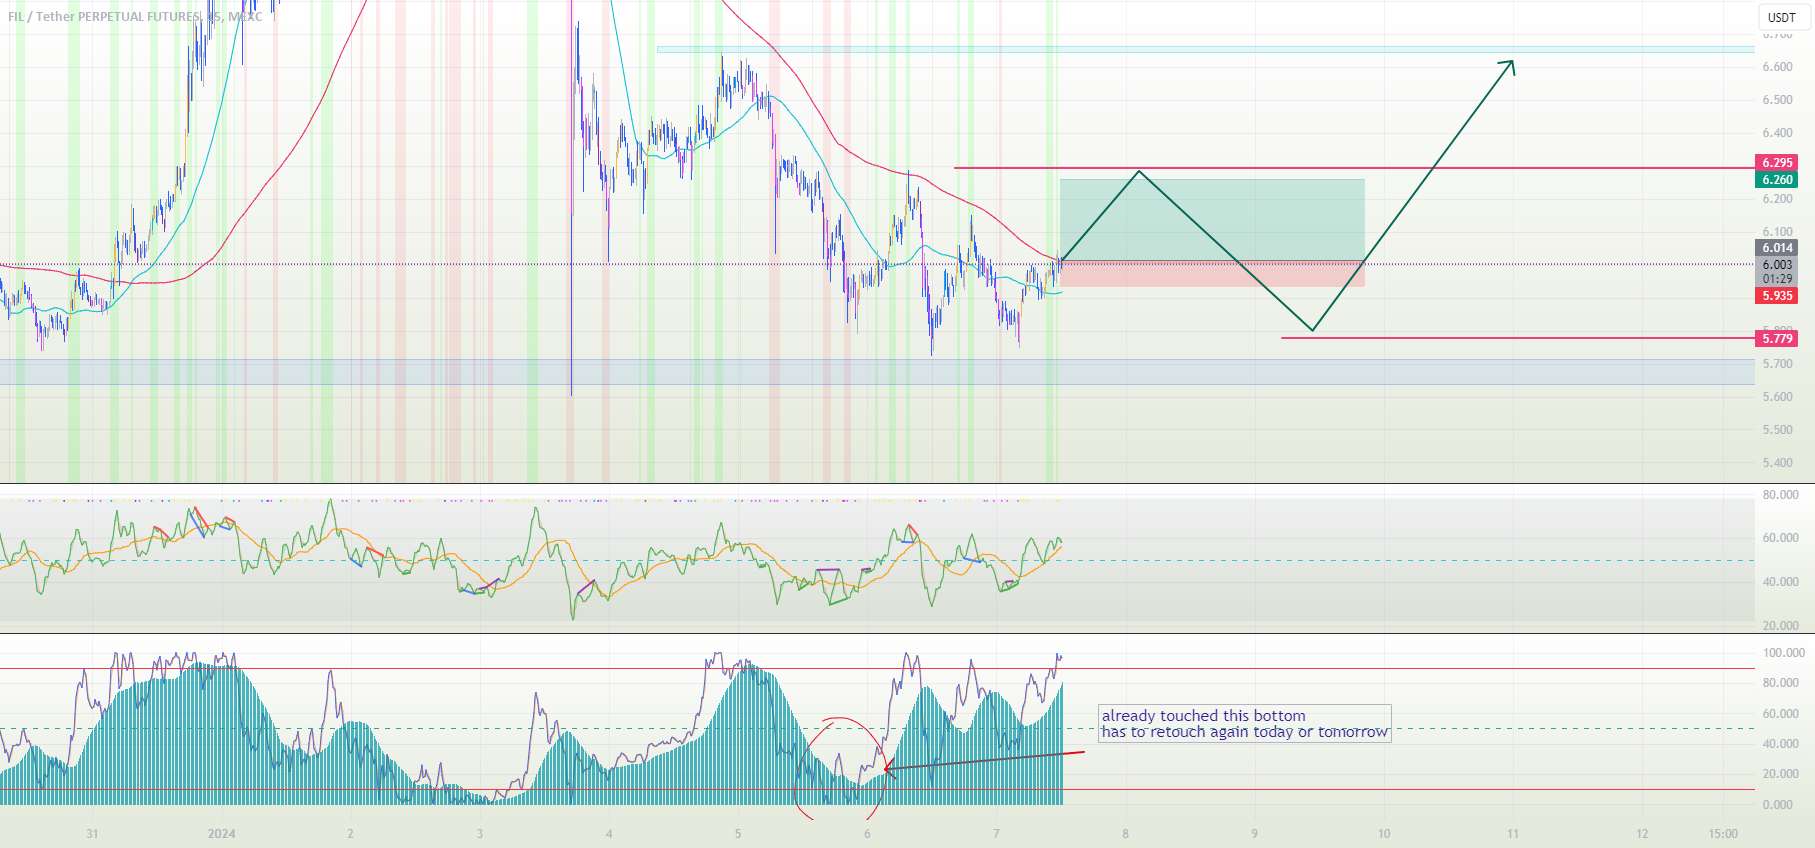The height and width of the screenshot is (848, 1815).
Task: Select the red stop-loss zone of position
Action: pos(1212,274)
